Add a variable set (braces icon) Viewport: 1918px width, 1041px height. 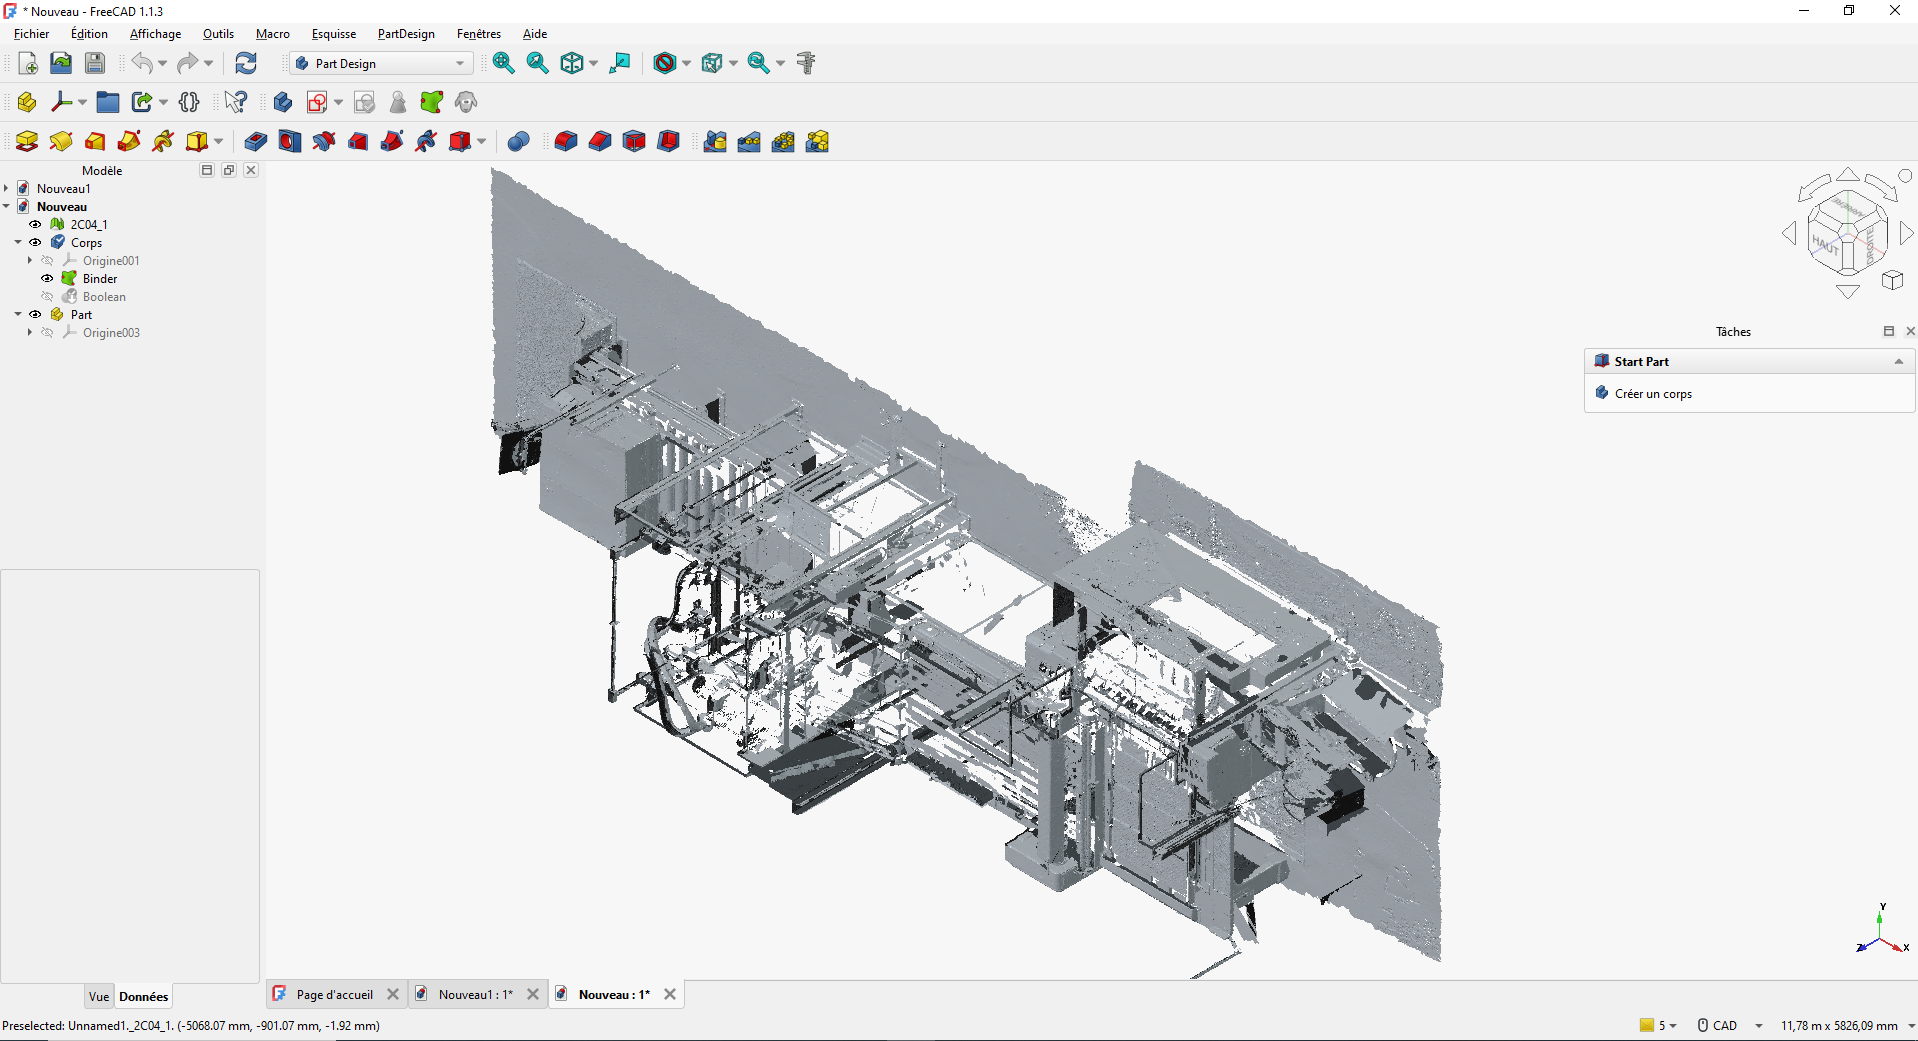(189, 102)
